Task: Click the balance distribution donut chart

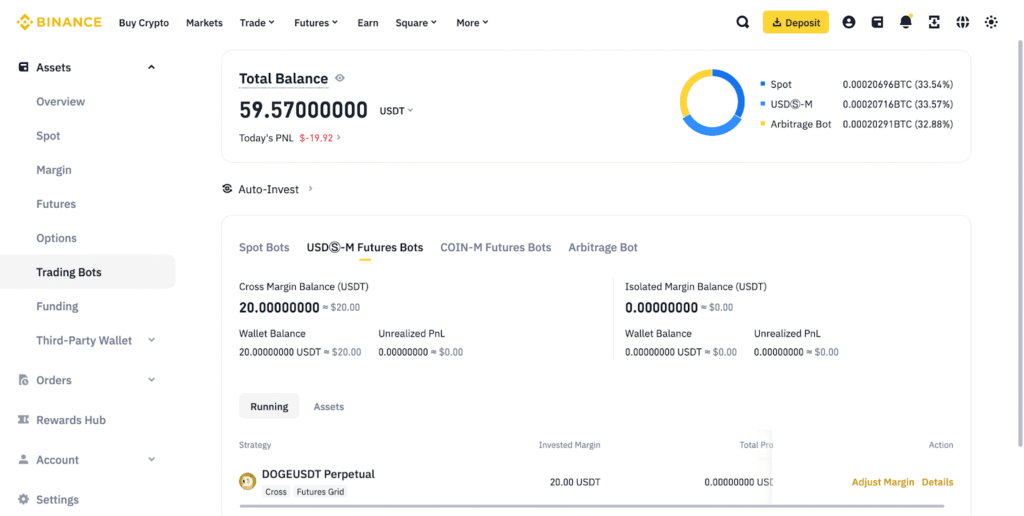Action: 712,103
